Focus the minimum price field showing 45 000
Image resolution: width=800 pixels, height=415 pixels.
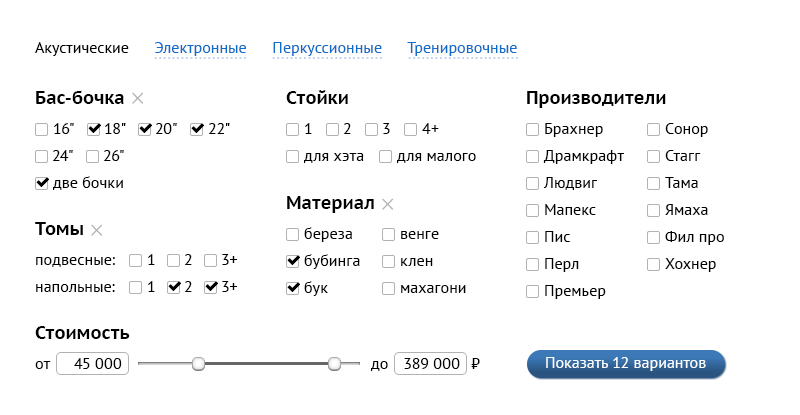[x=93, y=364]
